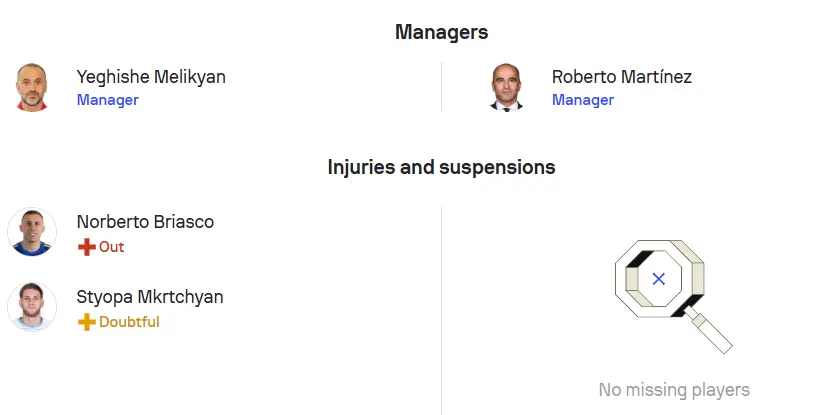Open Roberto Martínez's manager photo
This screenshot has height=415, width=831.
(x=506, y=87)
